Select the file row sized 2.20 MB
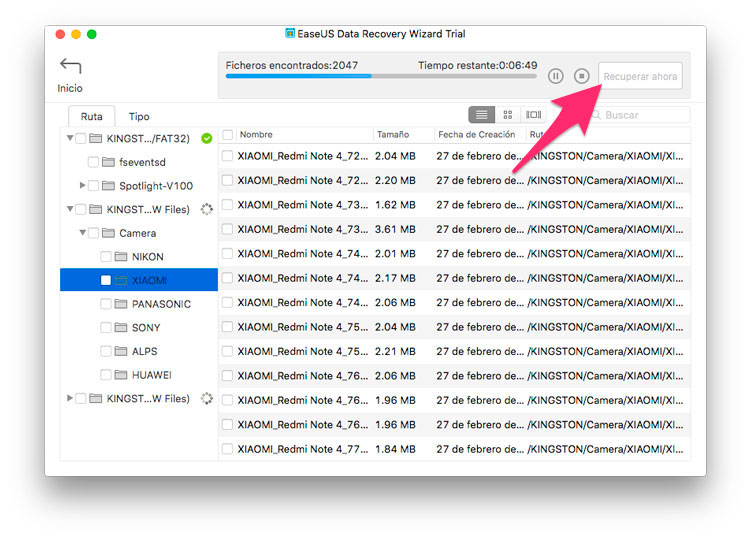This screenshot has width=750, height=539. tap(454, 180)
